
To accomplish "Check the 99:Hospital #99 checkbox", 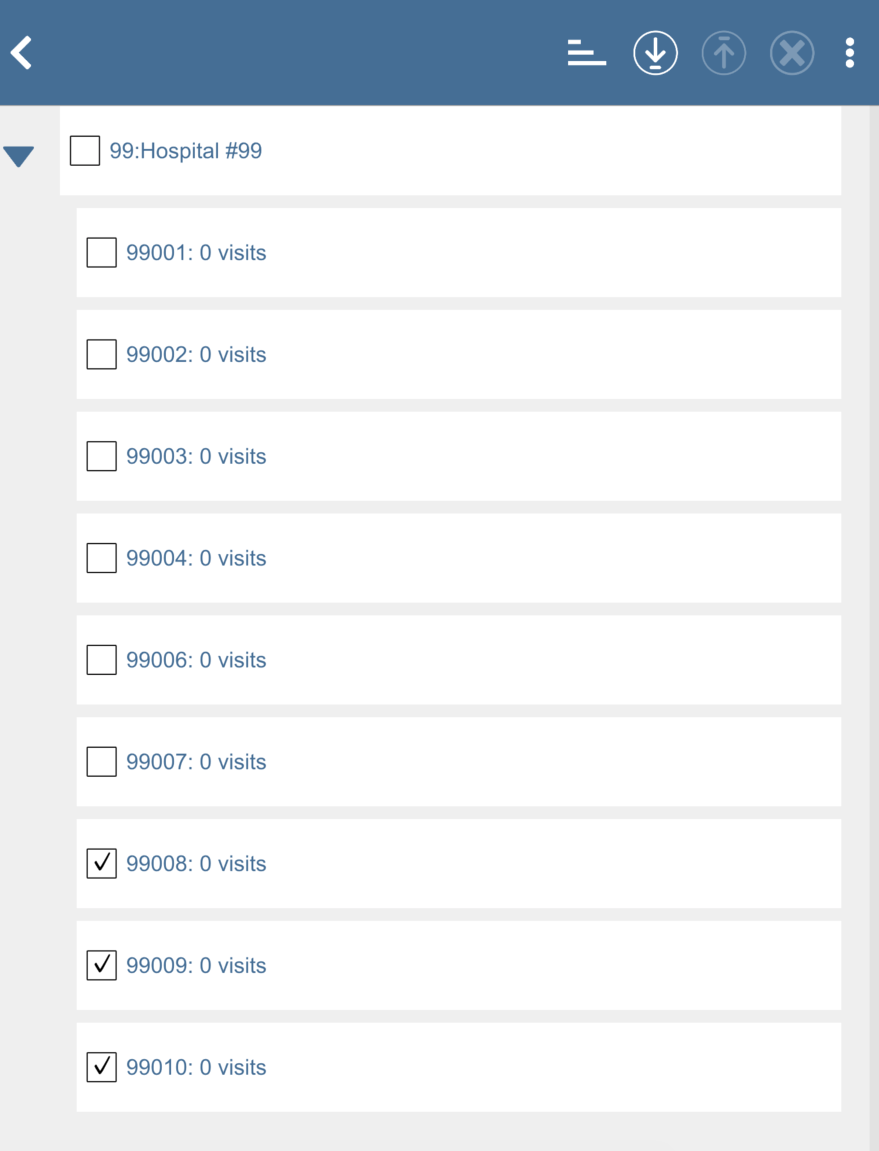I will pos(85,151).
